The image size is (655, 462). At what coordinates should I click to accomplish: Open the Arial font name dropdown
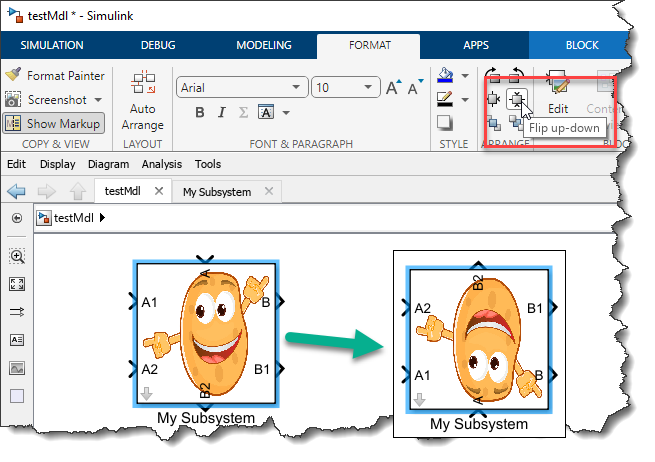point(242,88)
